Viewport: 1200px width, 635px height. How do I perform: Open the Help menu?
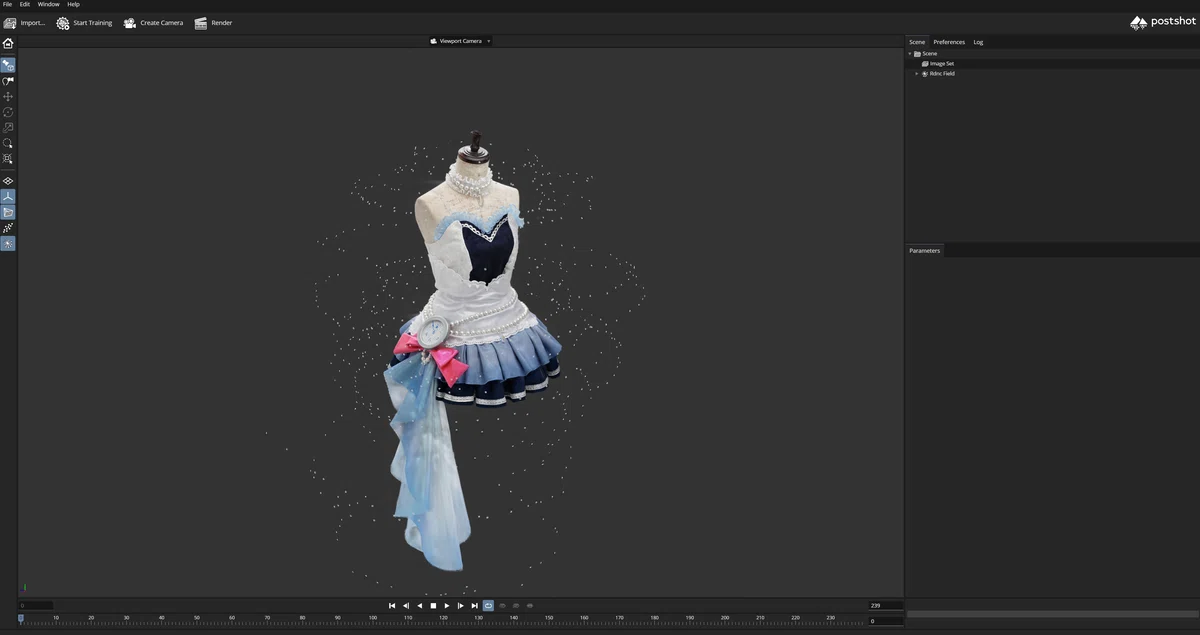point(73,4)
